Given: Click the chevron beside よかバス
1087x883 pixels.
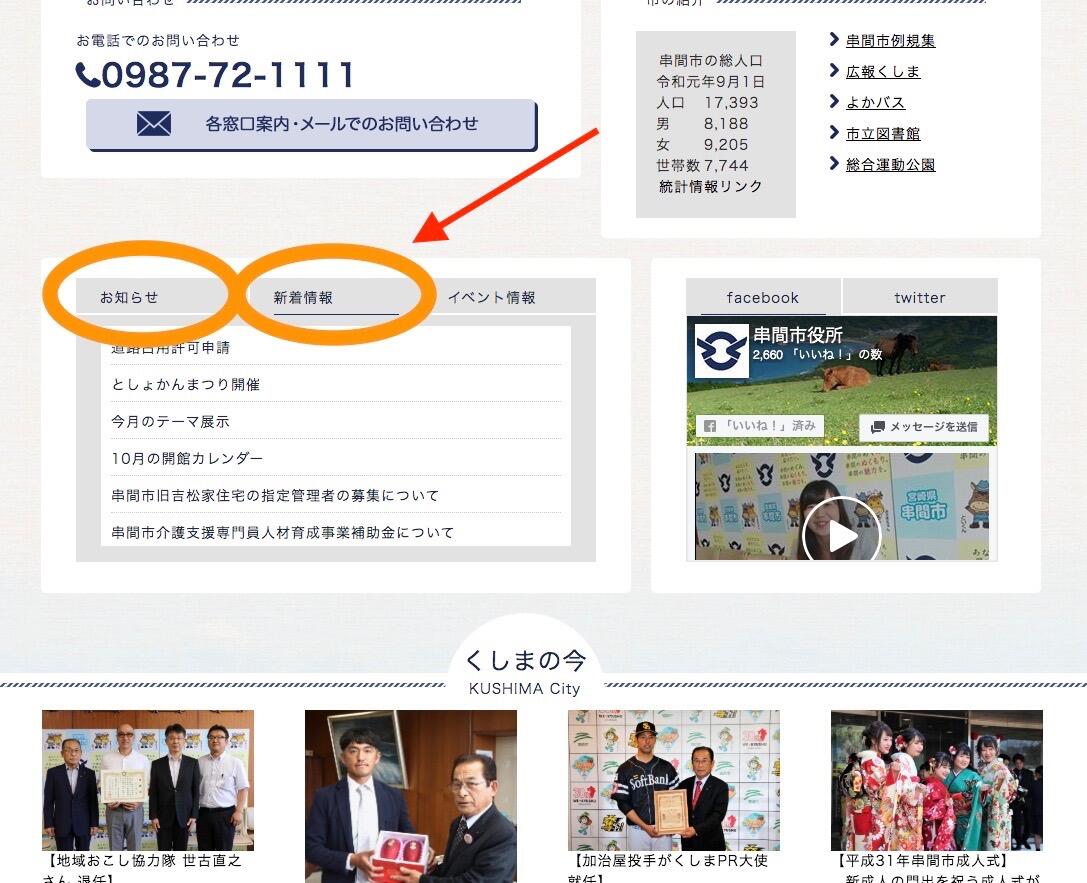Looking at the screenshot, I should pyautogui.click(x=834, y=101).
